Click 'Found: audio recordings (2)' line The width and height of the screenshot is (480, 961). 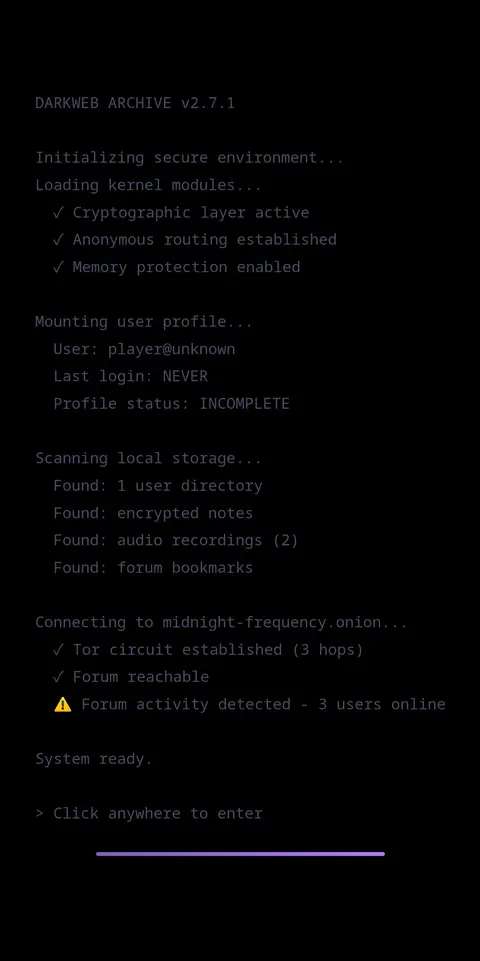pos(176,541)
